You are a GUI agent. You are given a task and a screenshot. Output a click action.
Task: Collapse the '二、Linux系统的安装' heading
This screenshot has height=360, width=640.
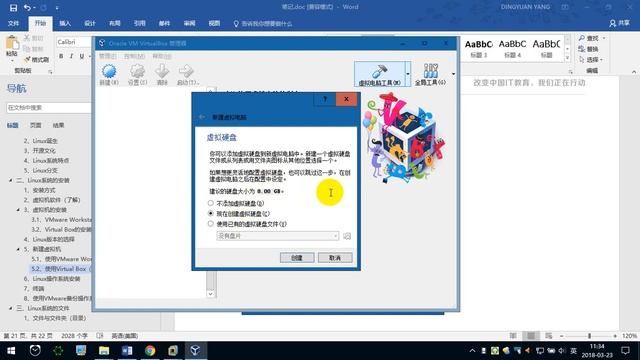point(11,180)
